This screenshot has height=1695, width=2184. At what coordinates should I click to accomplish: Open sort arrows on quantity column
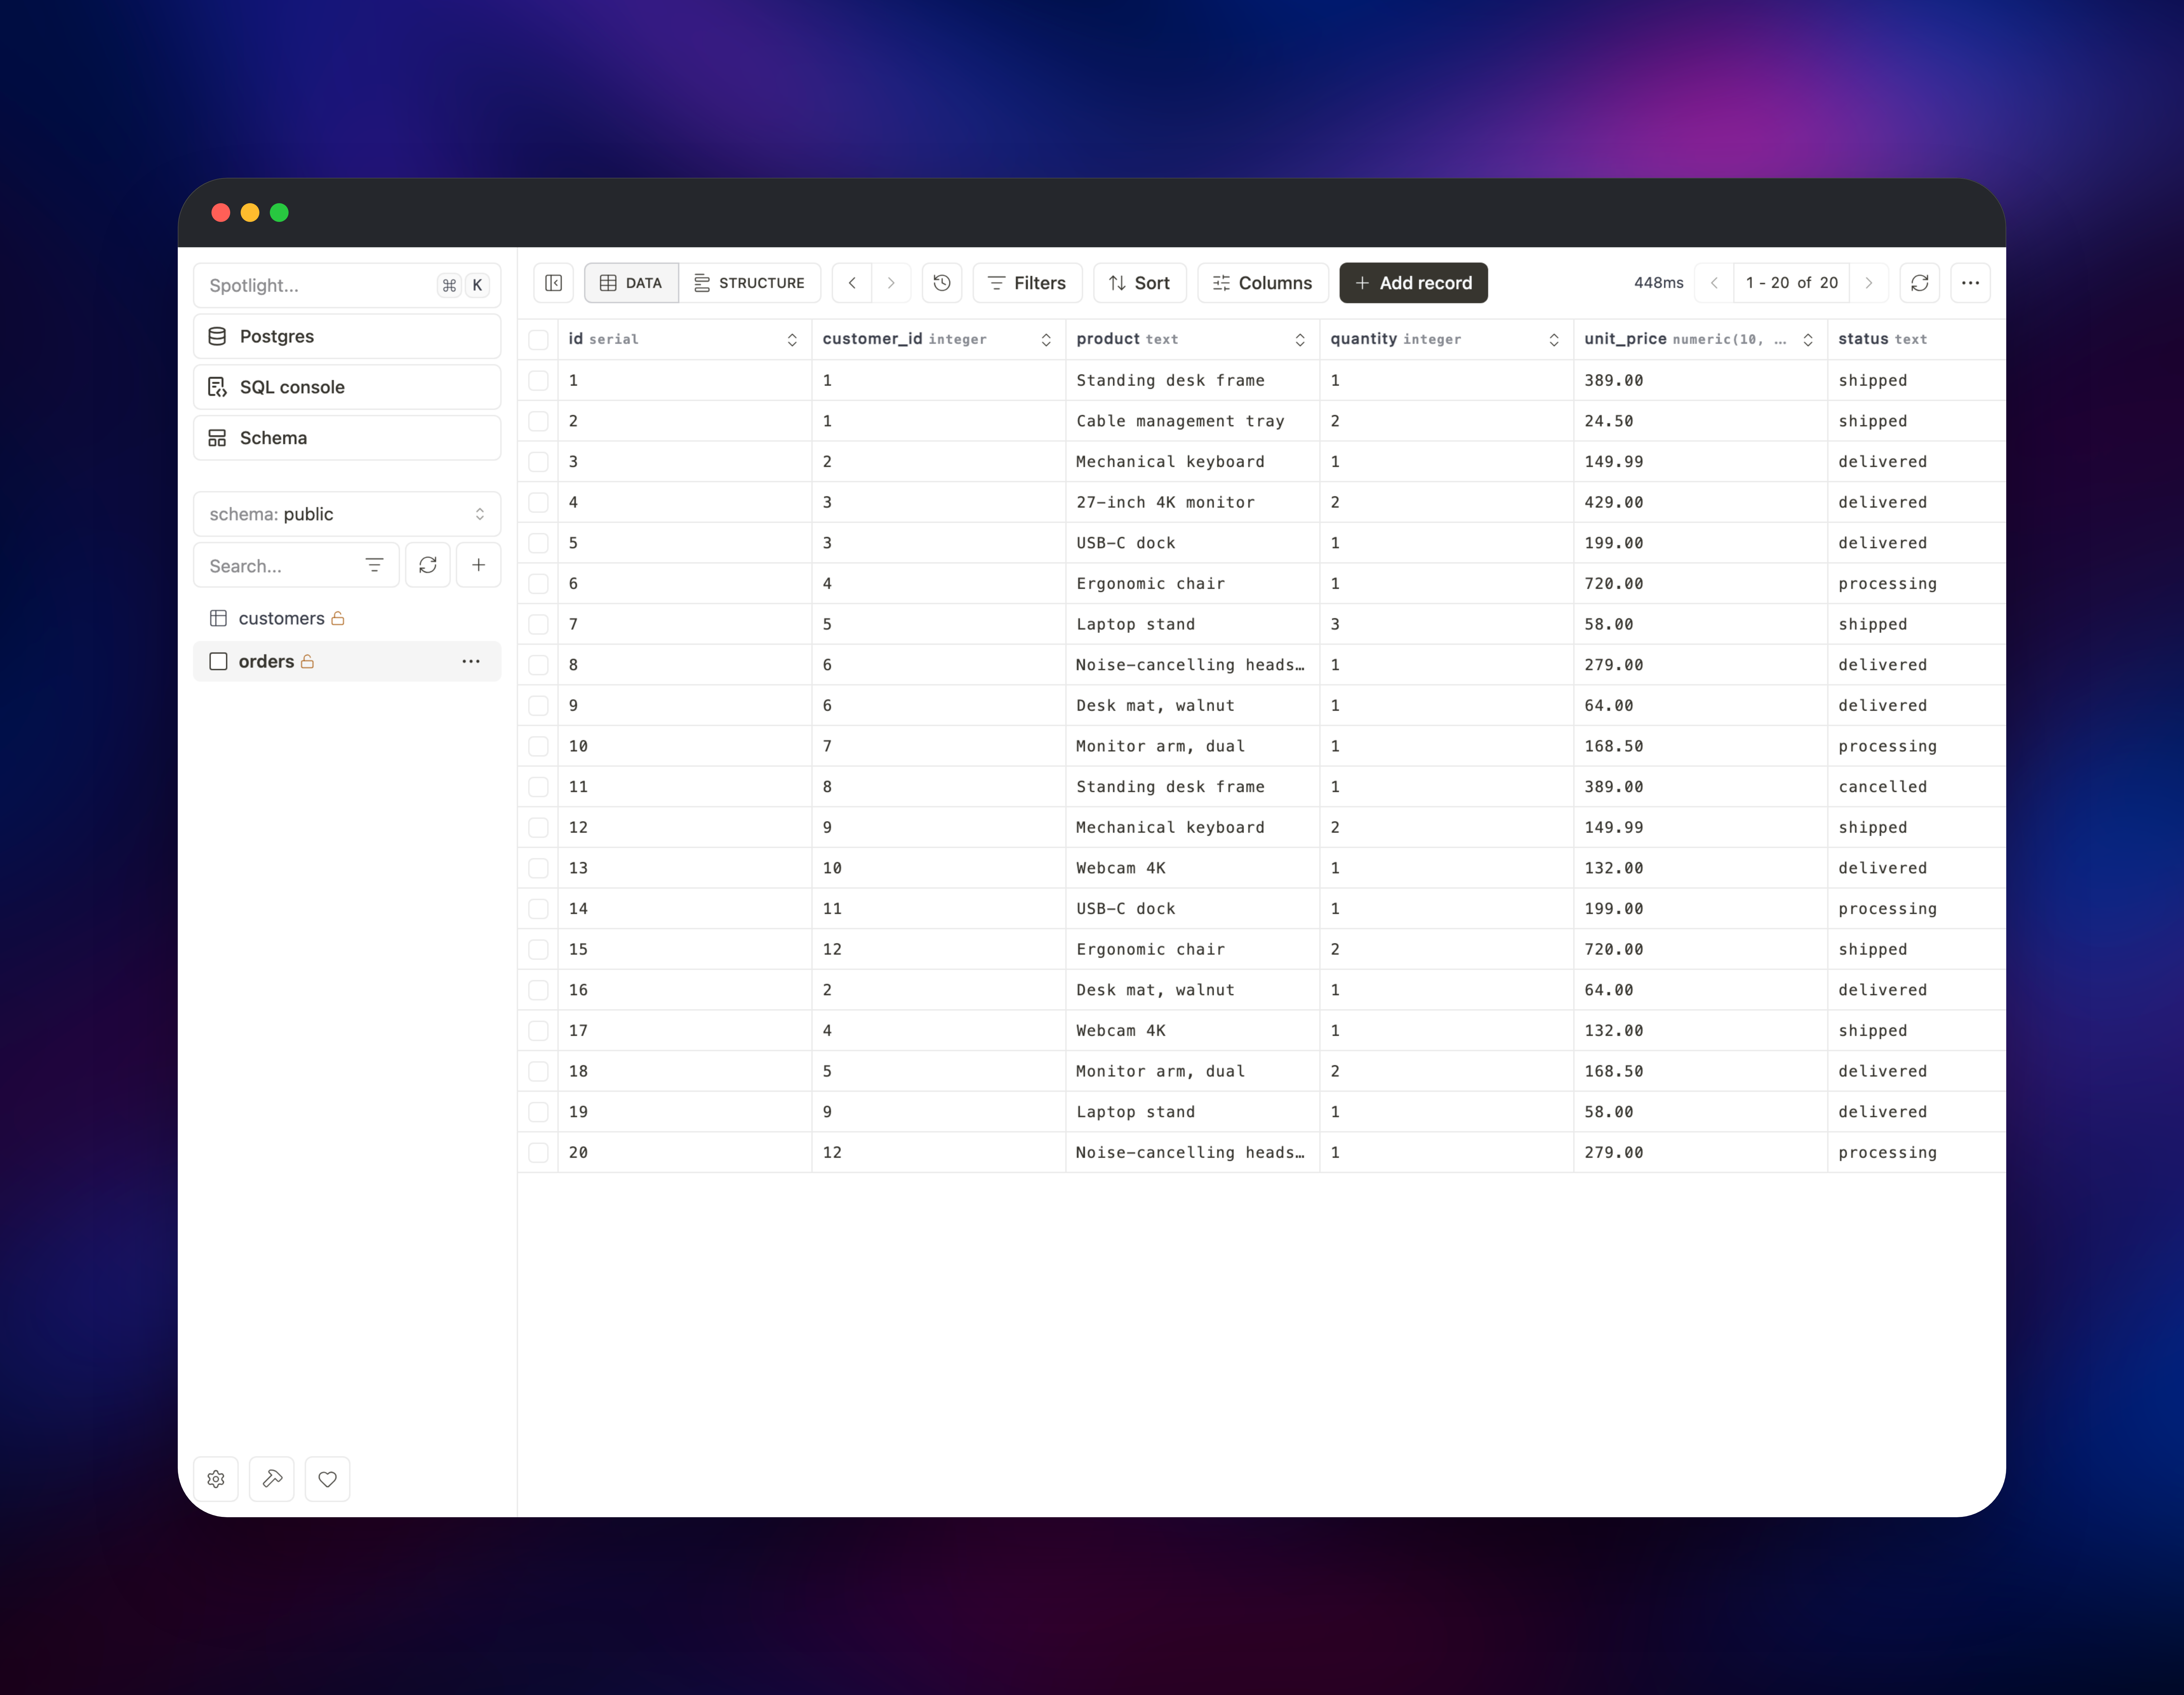coord(1554,340)
